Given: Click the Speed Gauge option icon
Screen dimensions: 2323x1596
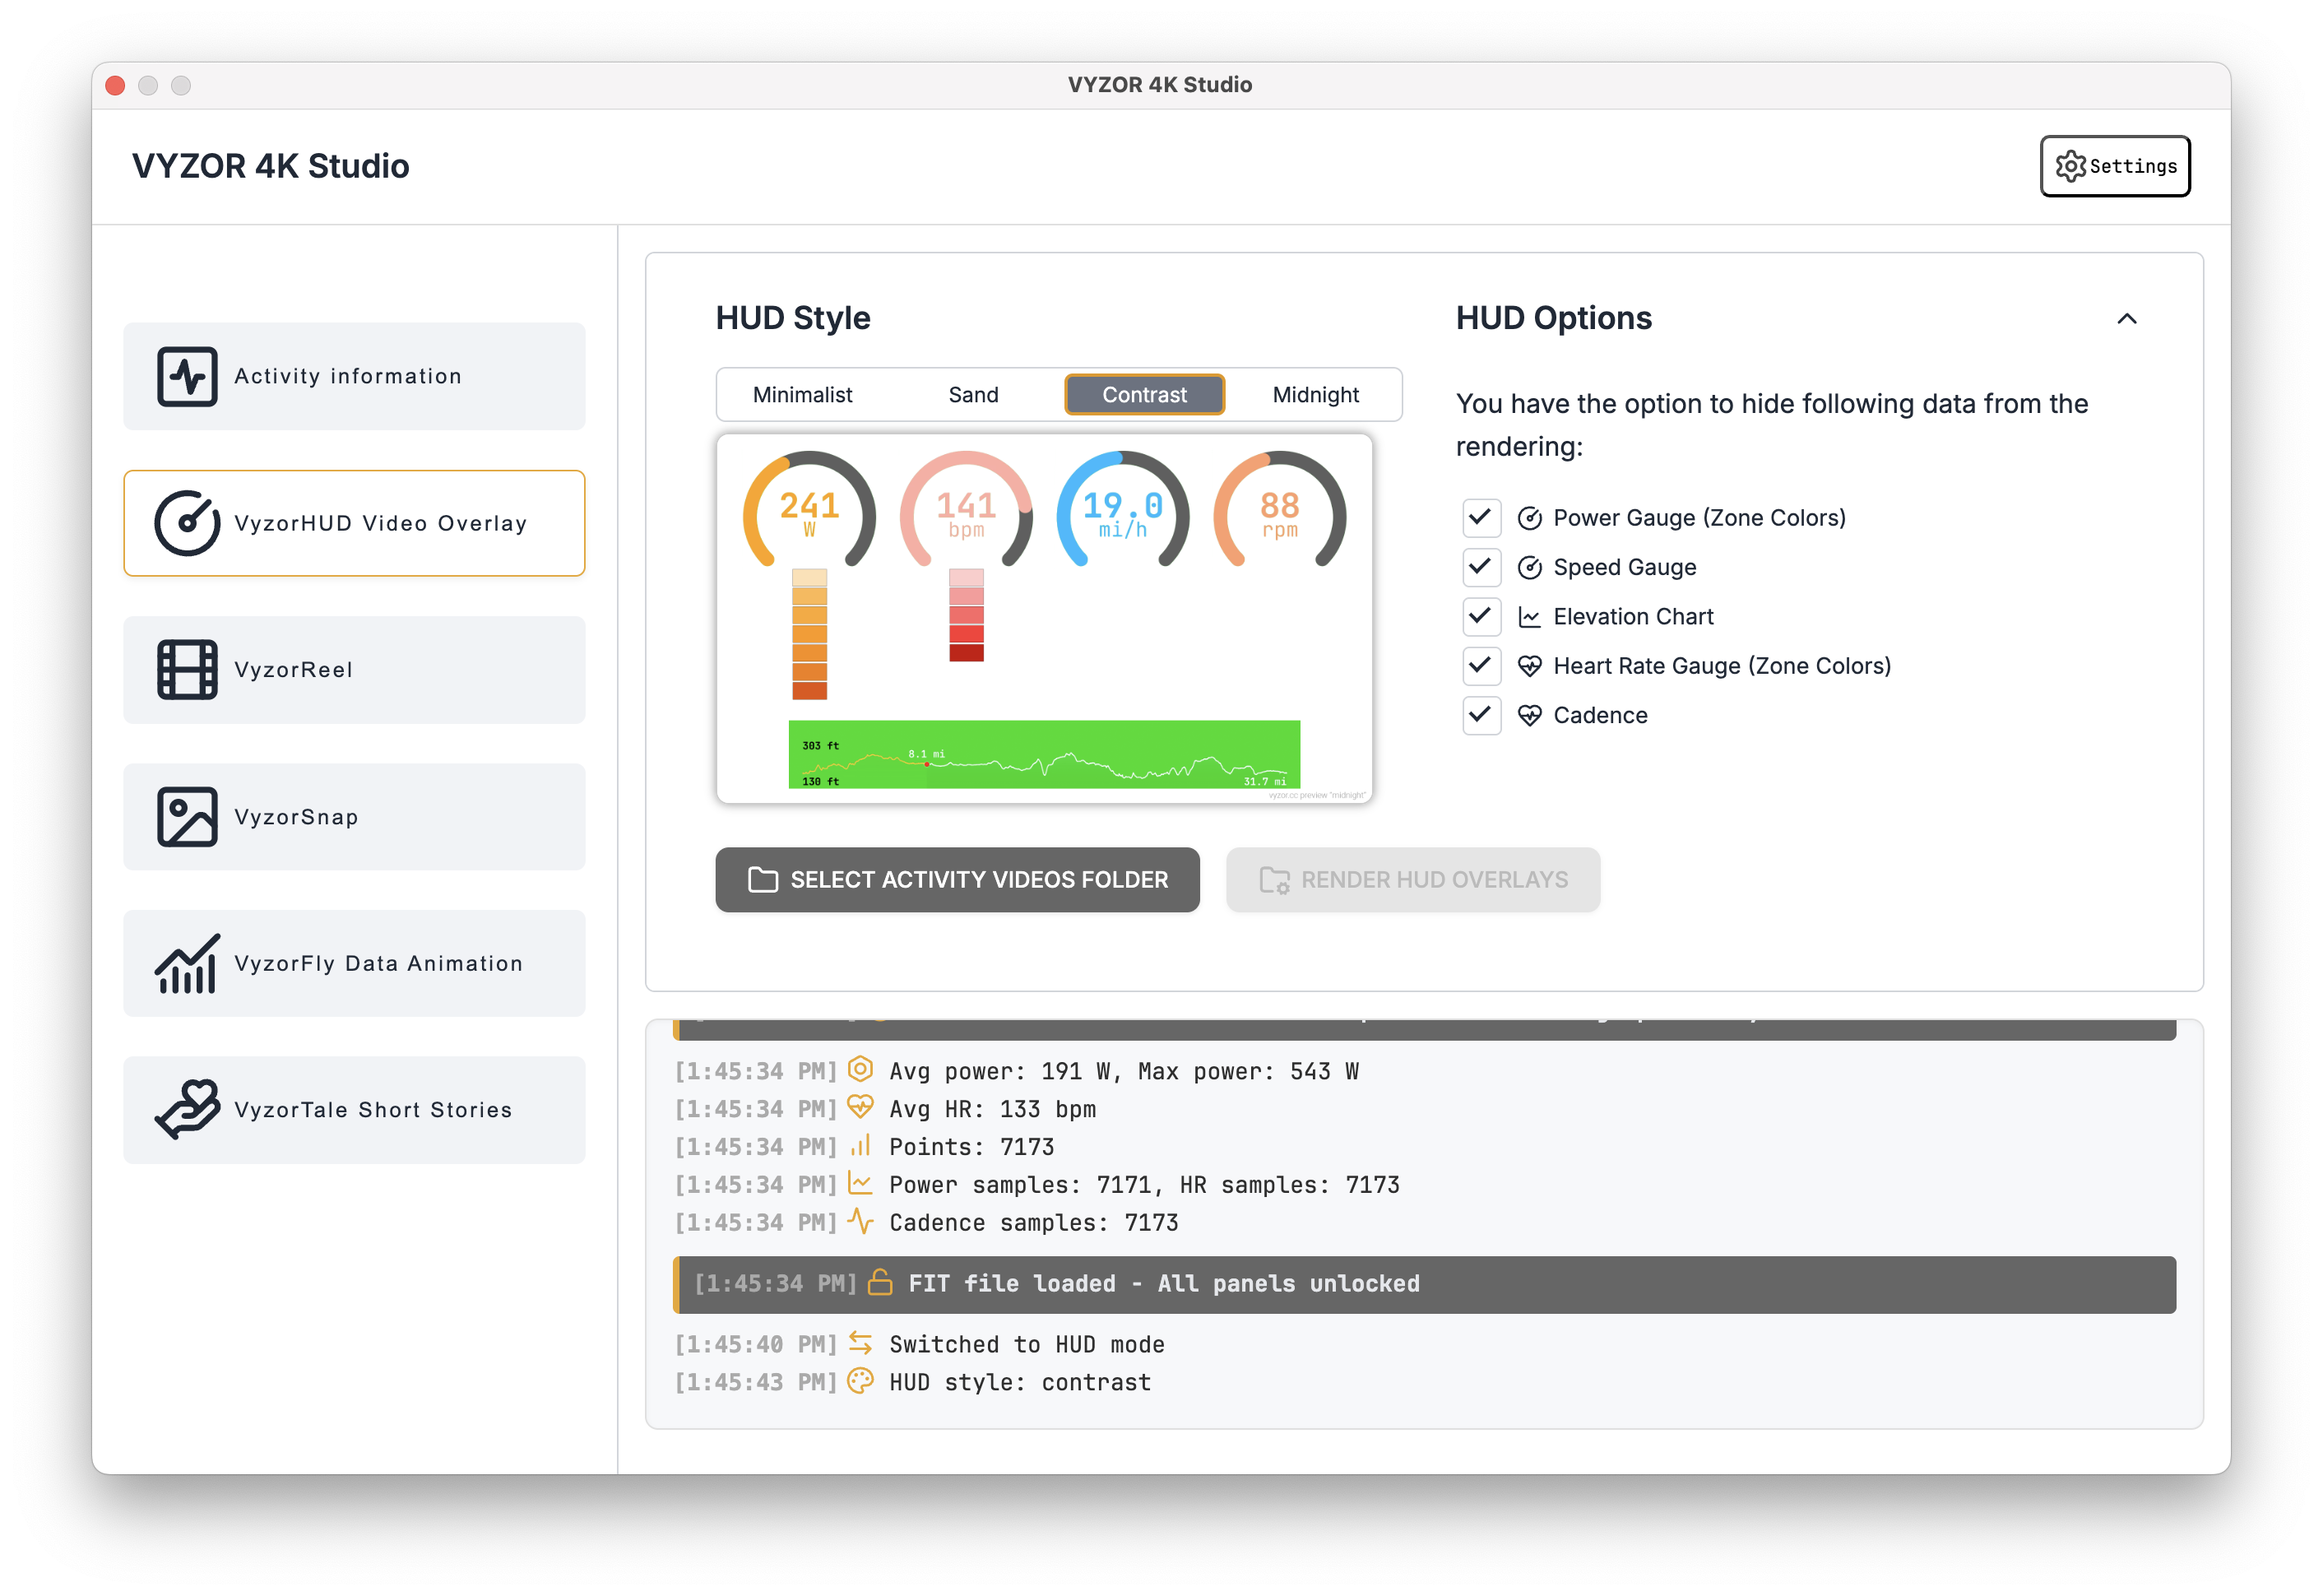Looking at the screenshot, I should pos(1529,567).
